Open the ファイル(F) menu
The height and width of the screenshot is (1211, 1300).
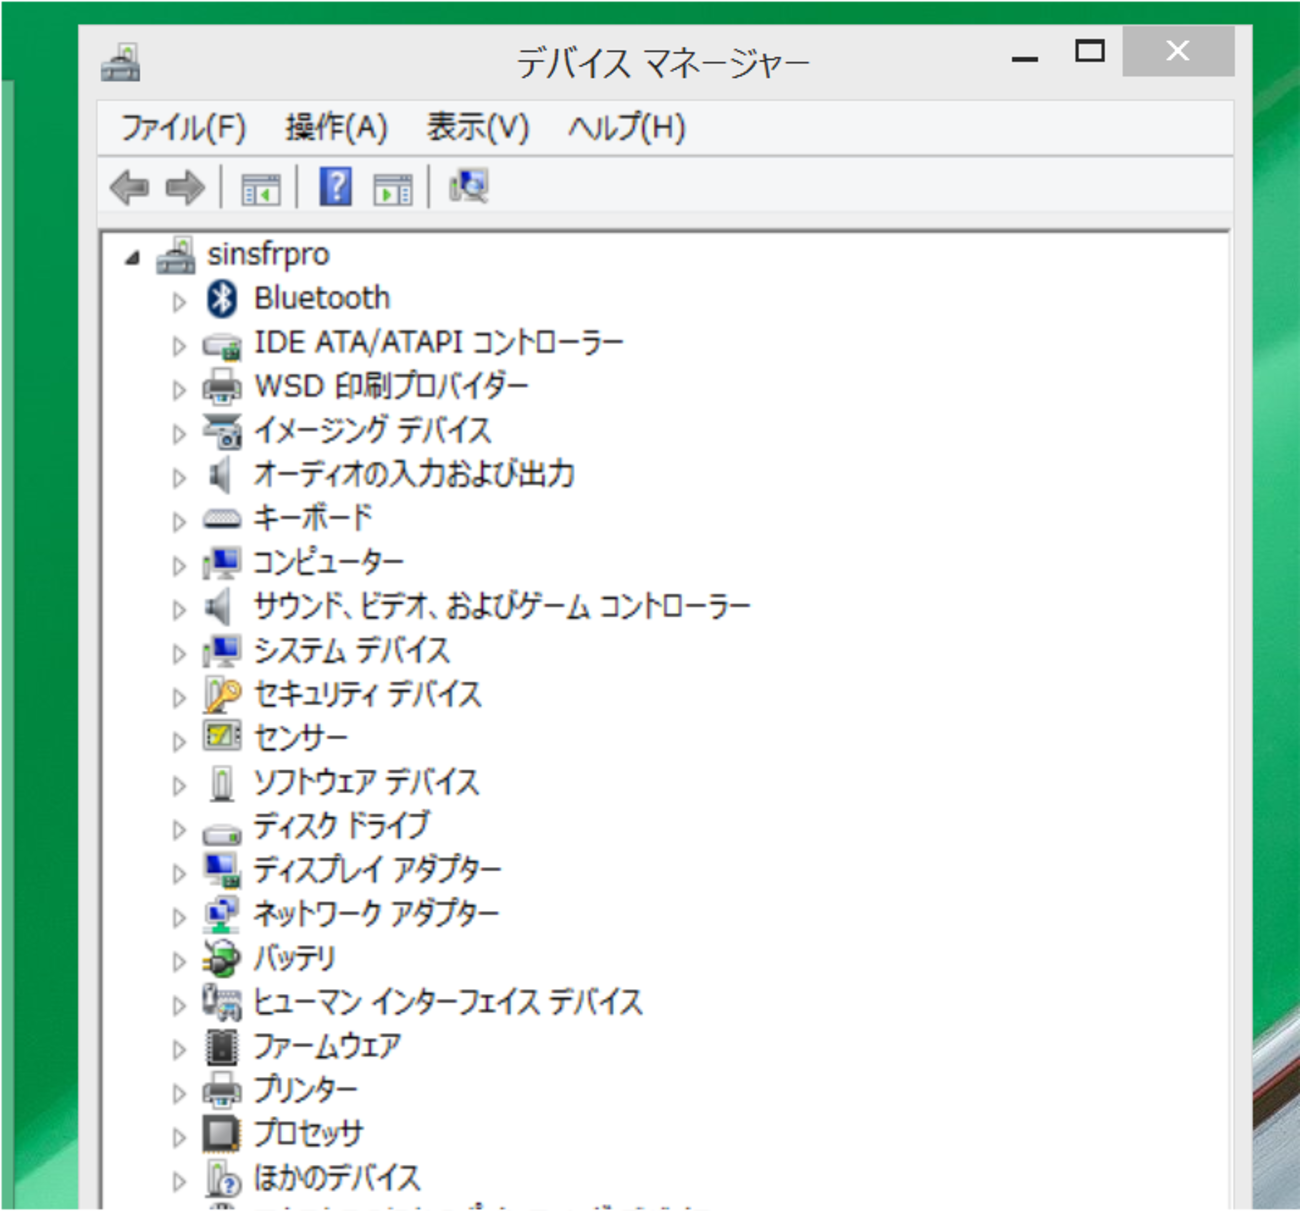(x=183, y=128)
